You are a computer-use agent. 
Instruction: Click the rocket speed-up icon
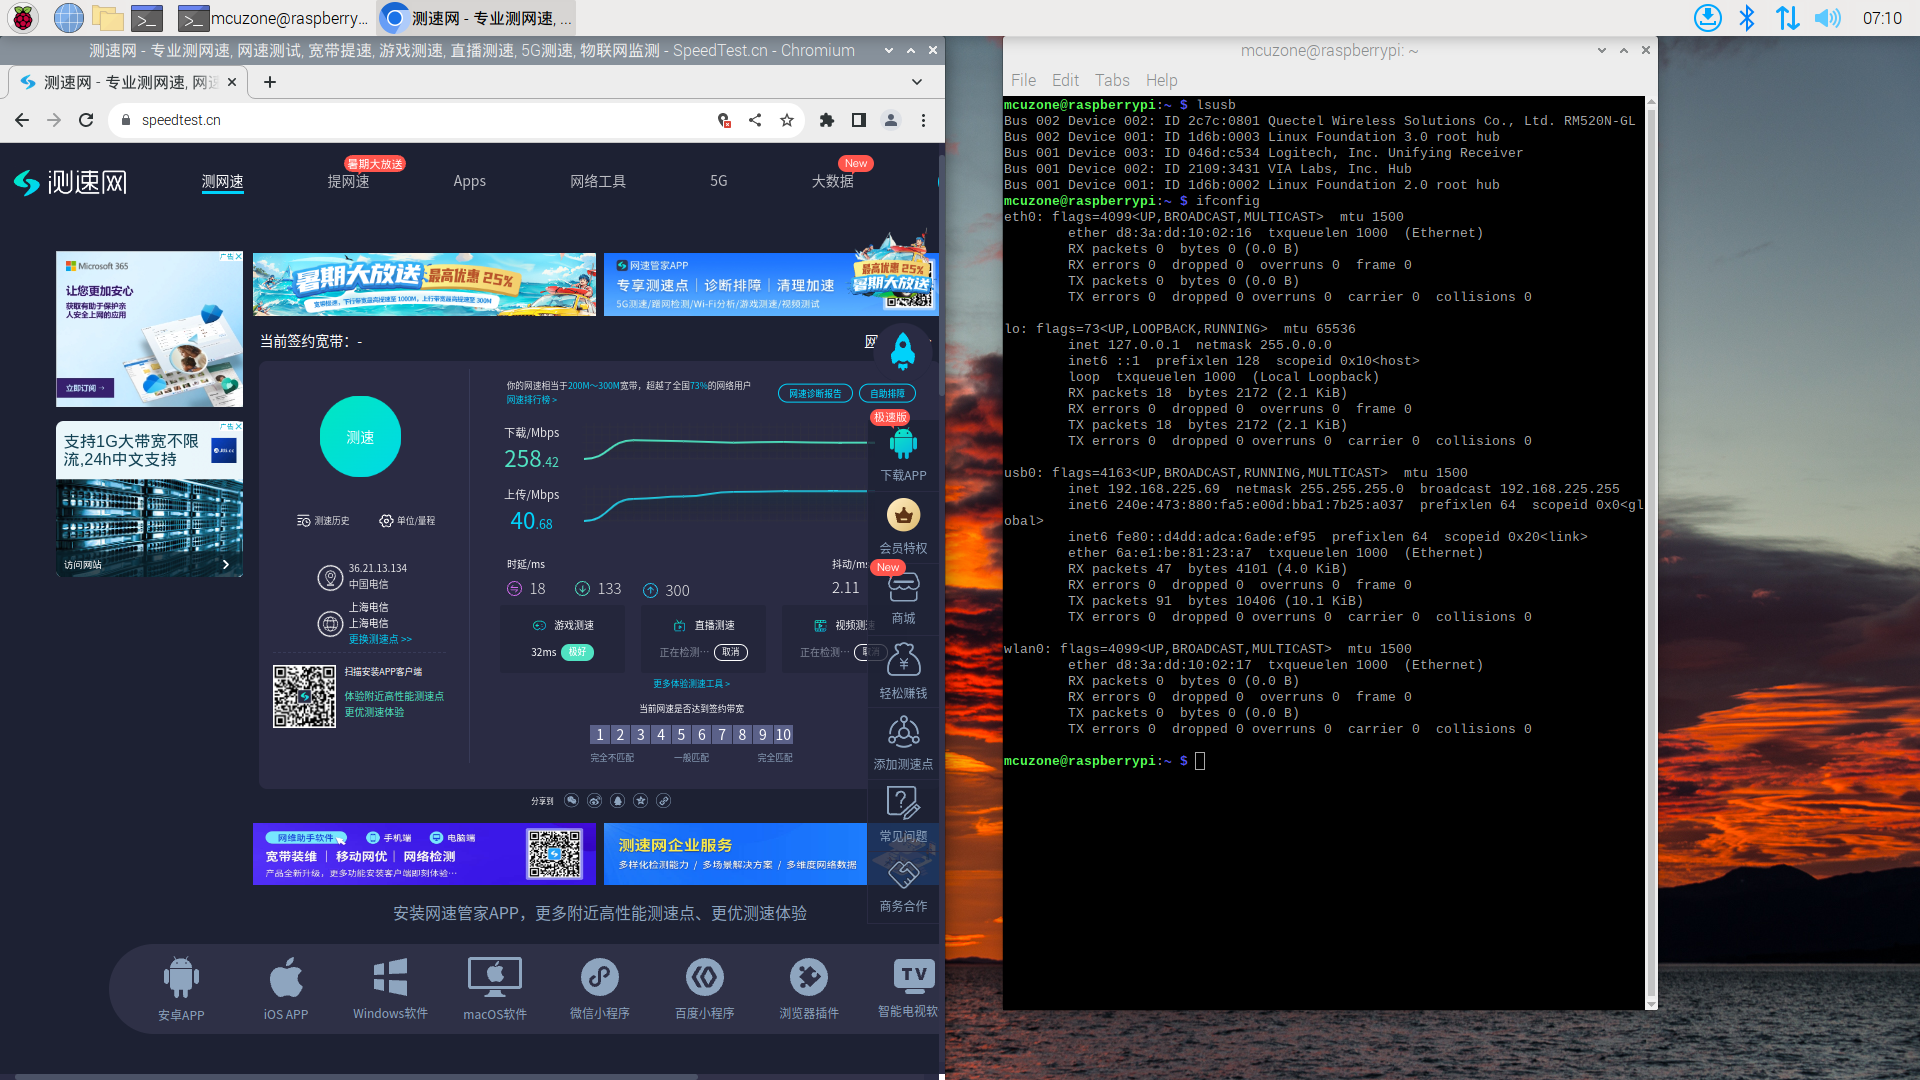coord(903,351)
